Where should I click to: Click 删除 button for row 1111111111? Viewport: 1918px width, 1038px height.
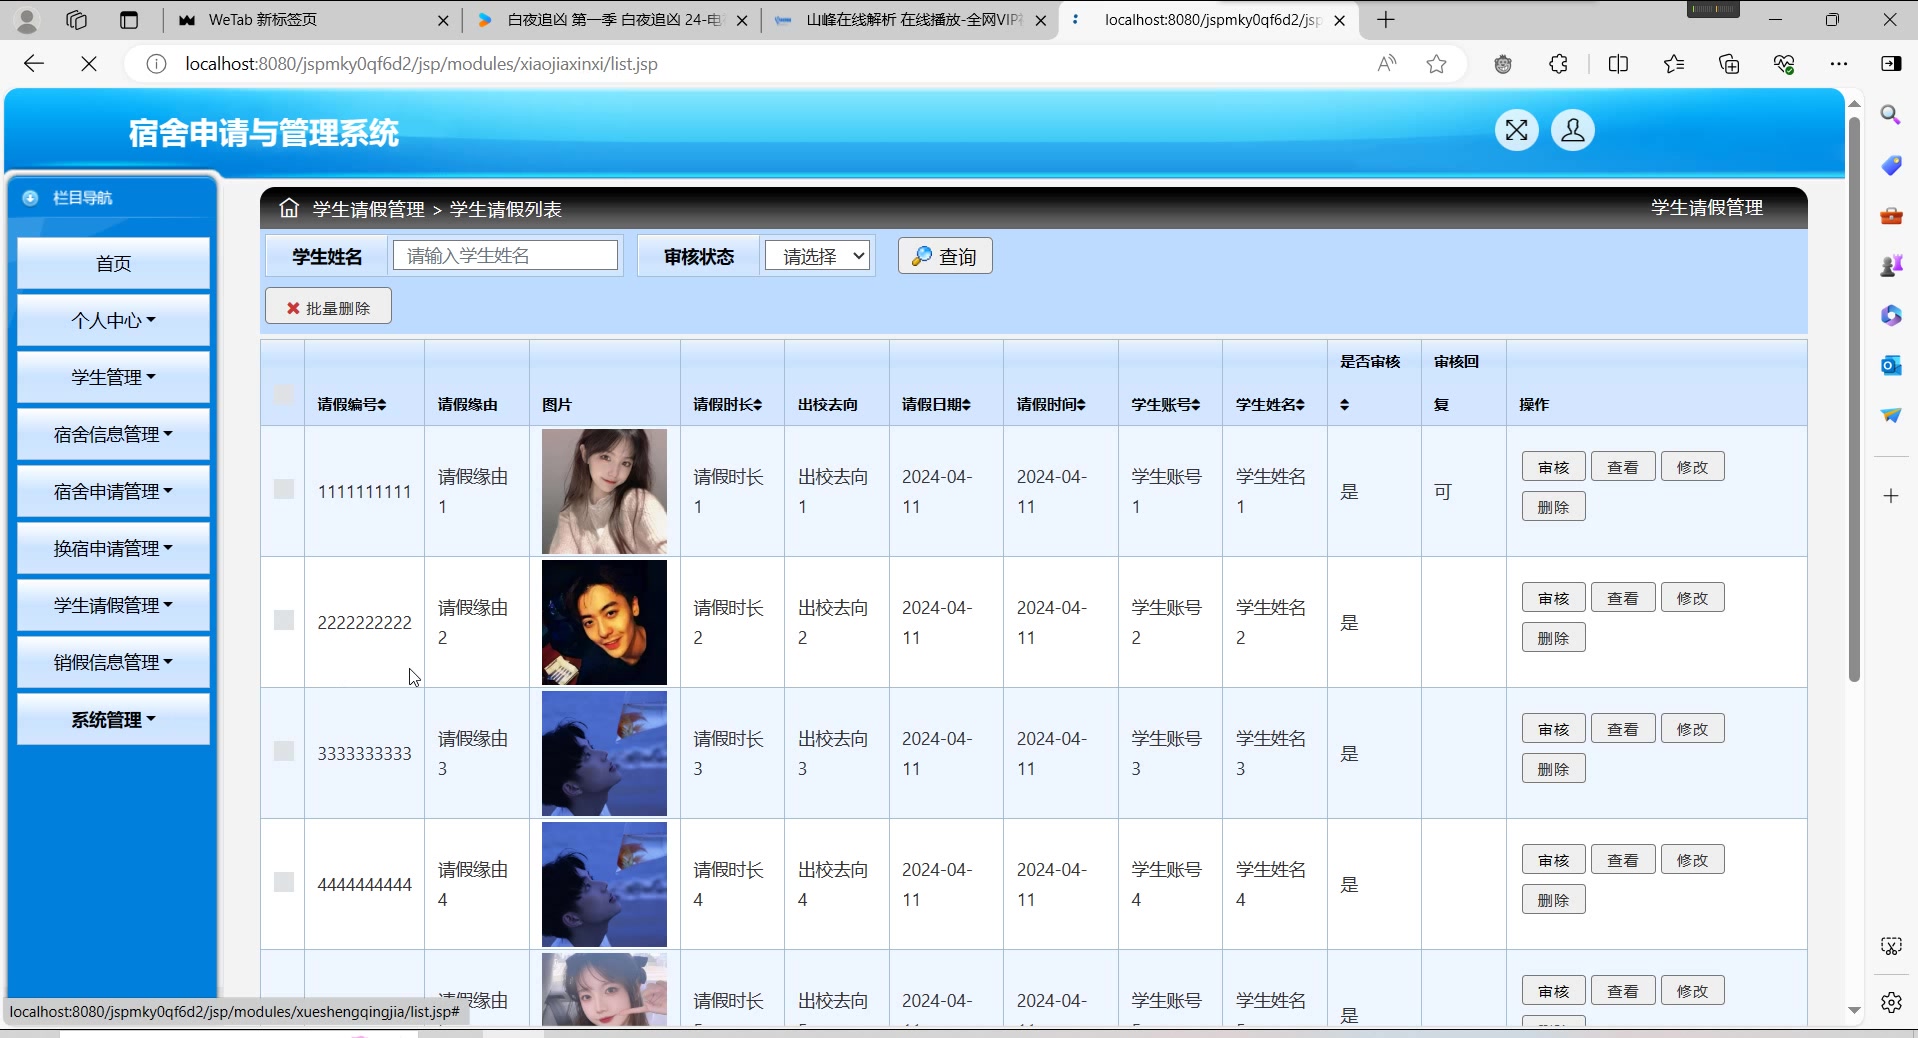[1553, 507]
